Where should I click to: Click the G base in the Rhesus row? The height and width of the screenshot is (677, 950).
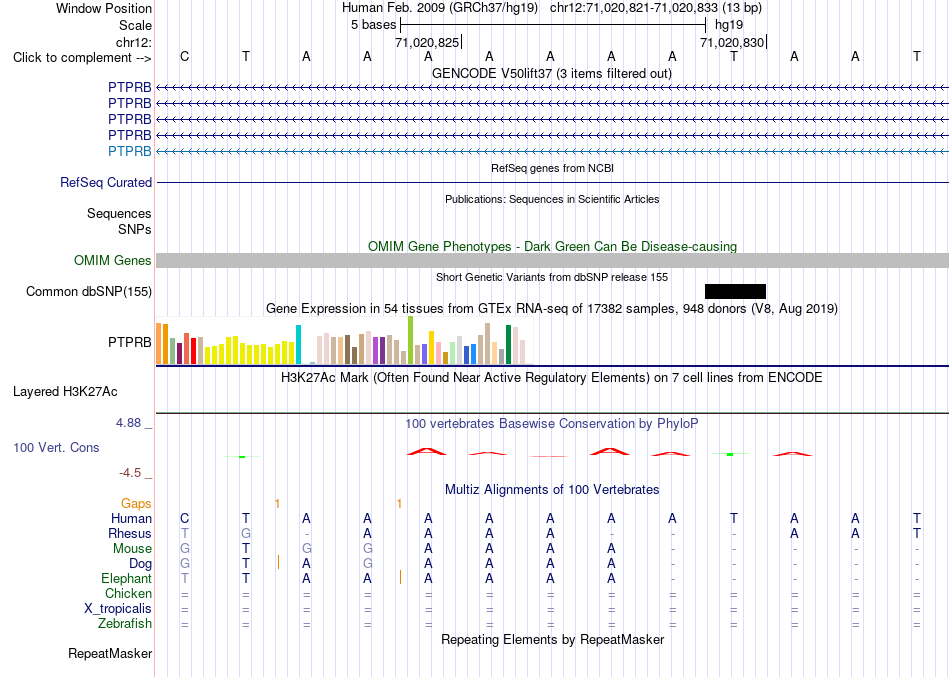[x=245, y=533]
